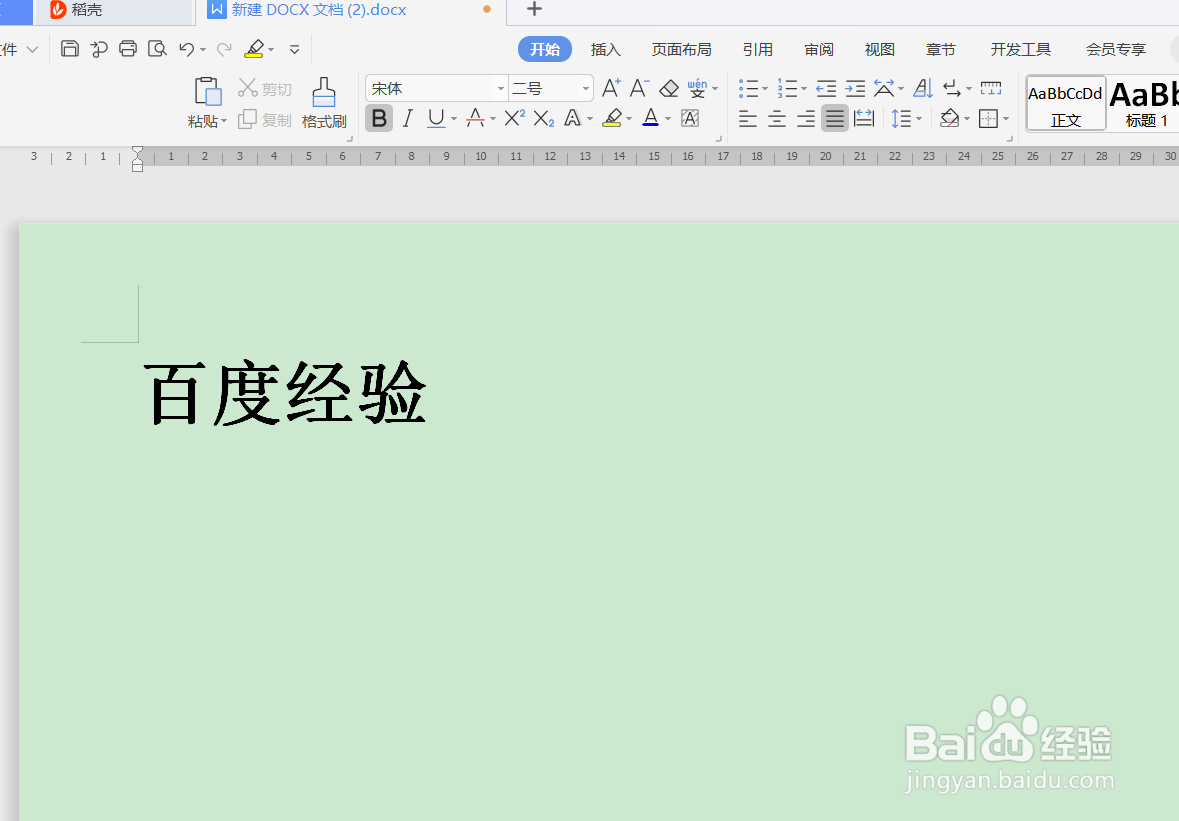Click the Clear Formatting eraser icon
The image size is (1179, 821).
(x=669, y=88)
